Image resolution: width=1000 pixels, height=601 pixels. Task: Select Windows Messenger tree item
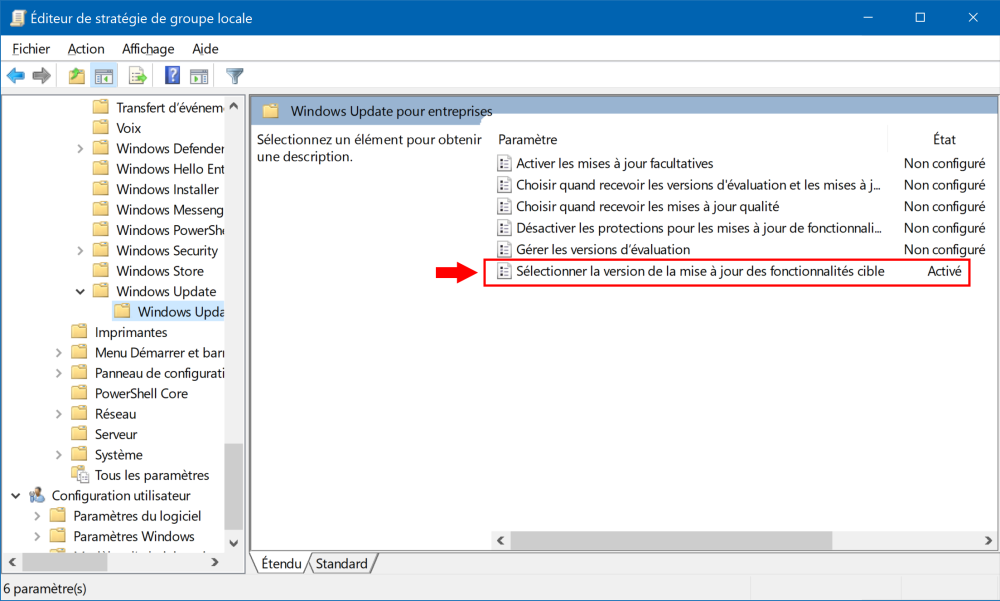point(170,209)
